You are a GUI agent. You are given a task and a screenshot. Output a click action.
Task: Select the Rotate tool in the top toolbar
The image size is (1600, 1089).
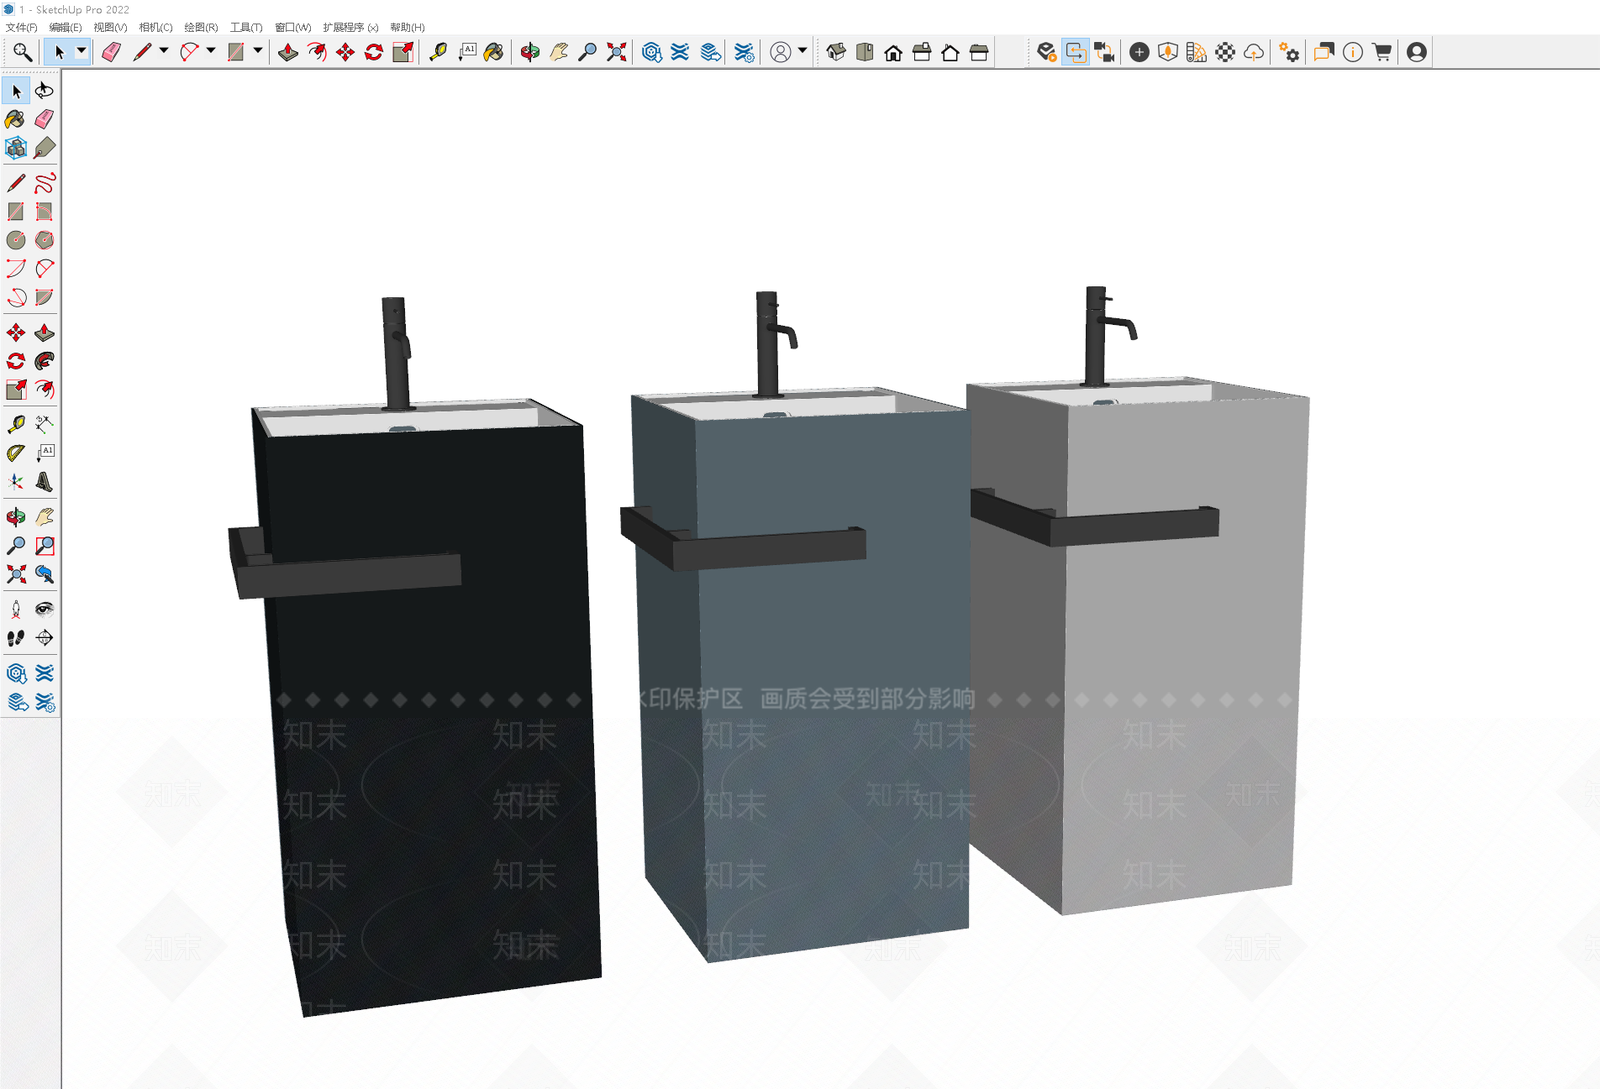click(374, 52)
